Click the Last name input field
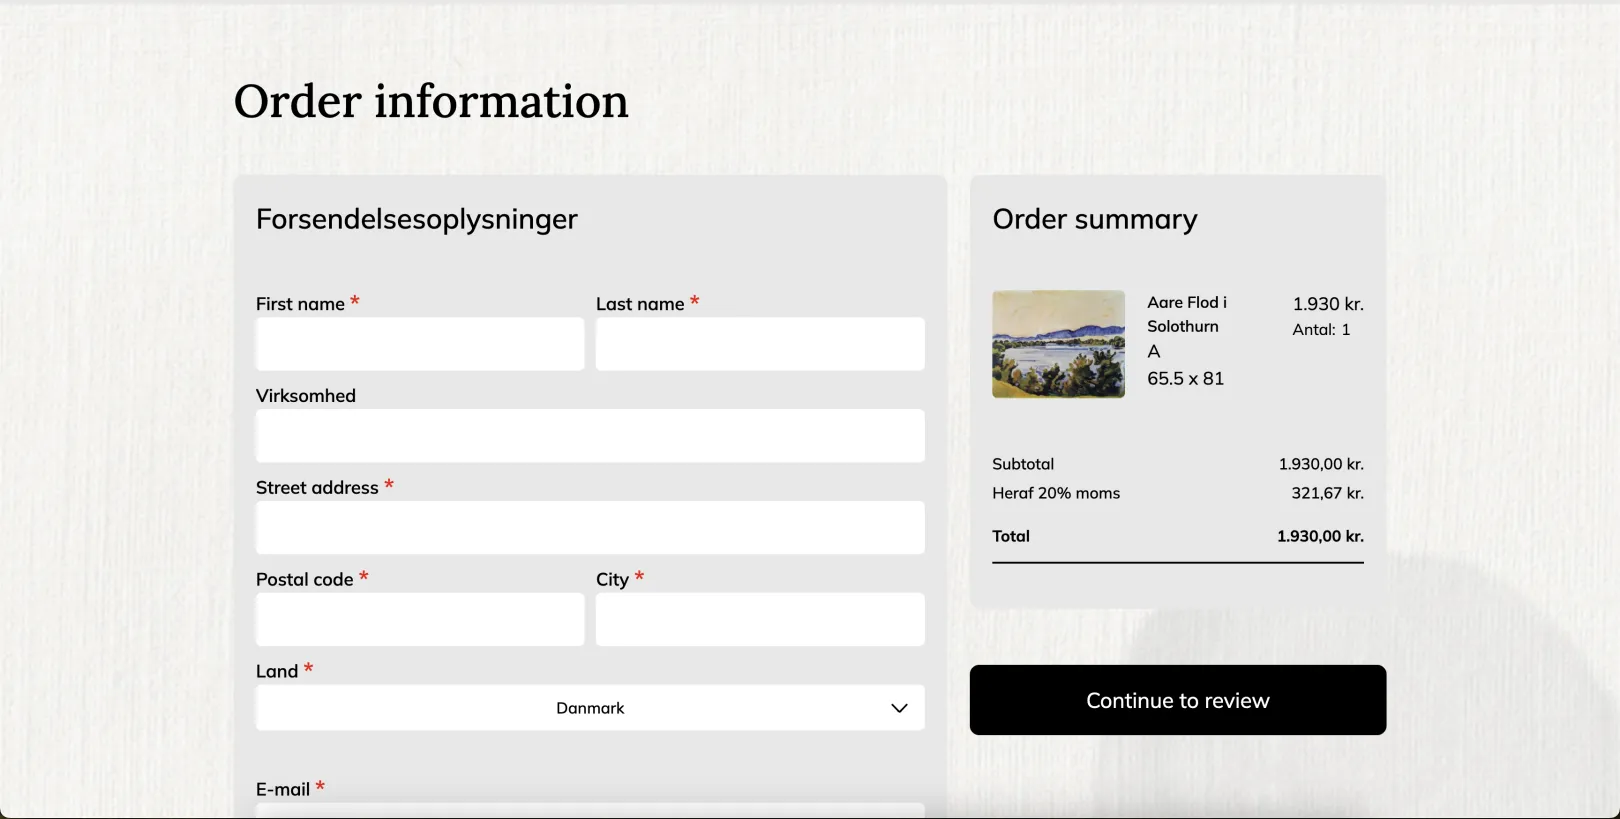1620x819 pixels. click(x=760, y=344)
